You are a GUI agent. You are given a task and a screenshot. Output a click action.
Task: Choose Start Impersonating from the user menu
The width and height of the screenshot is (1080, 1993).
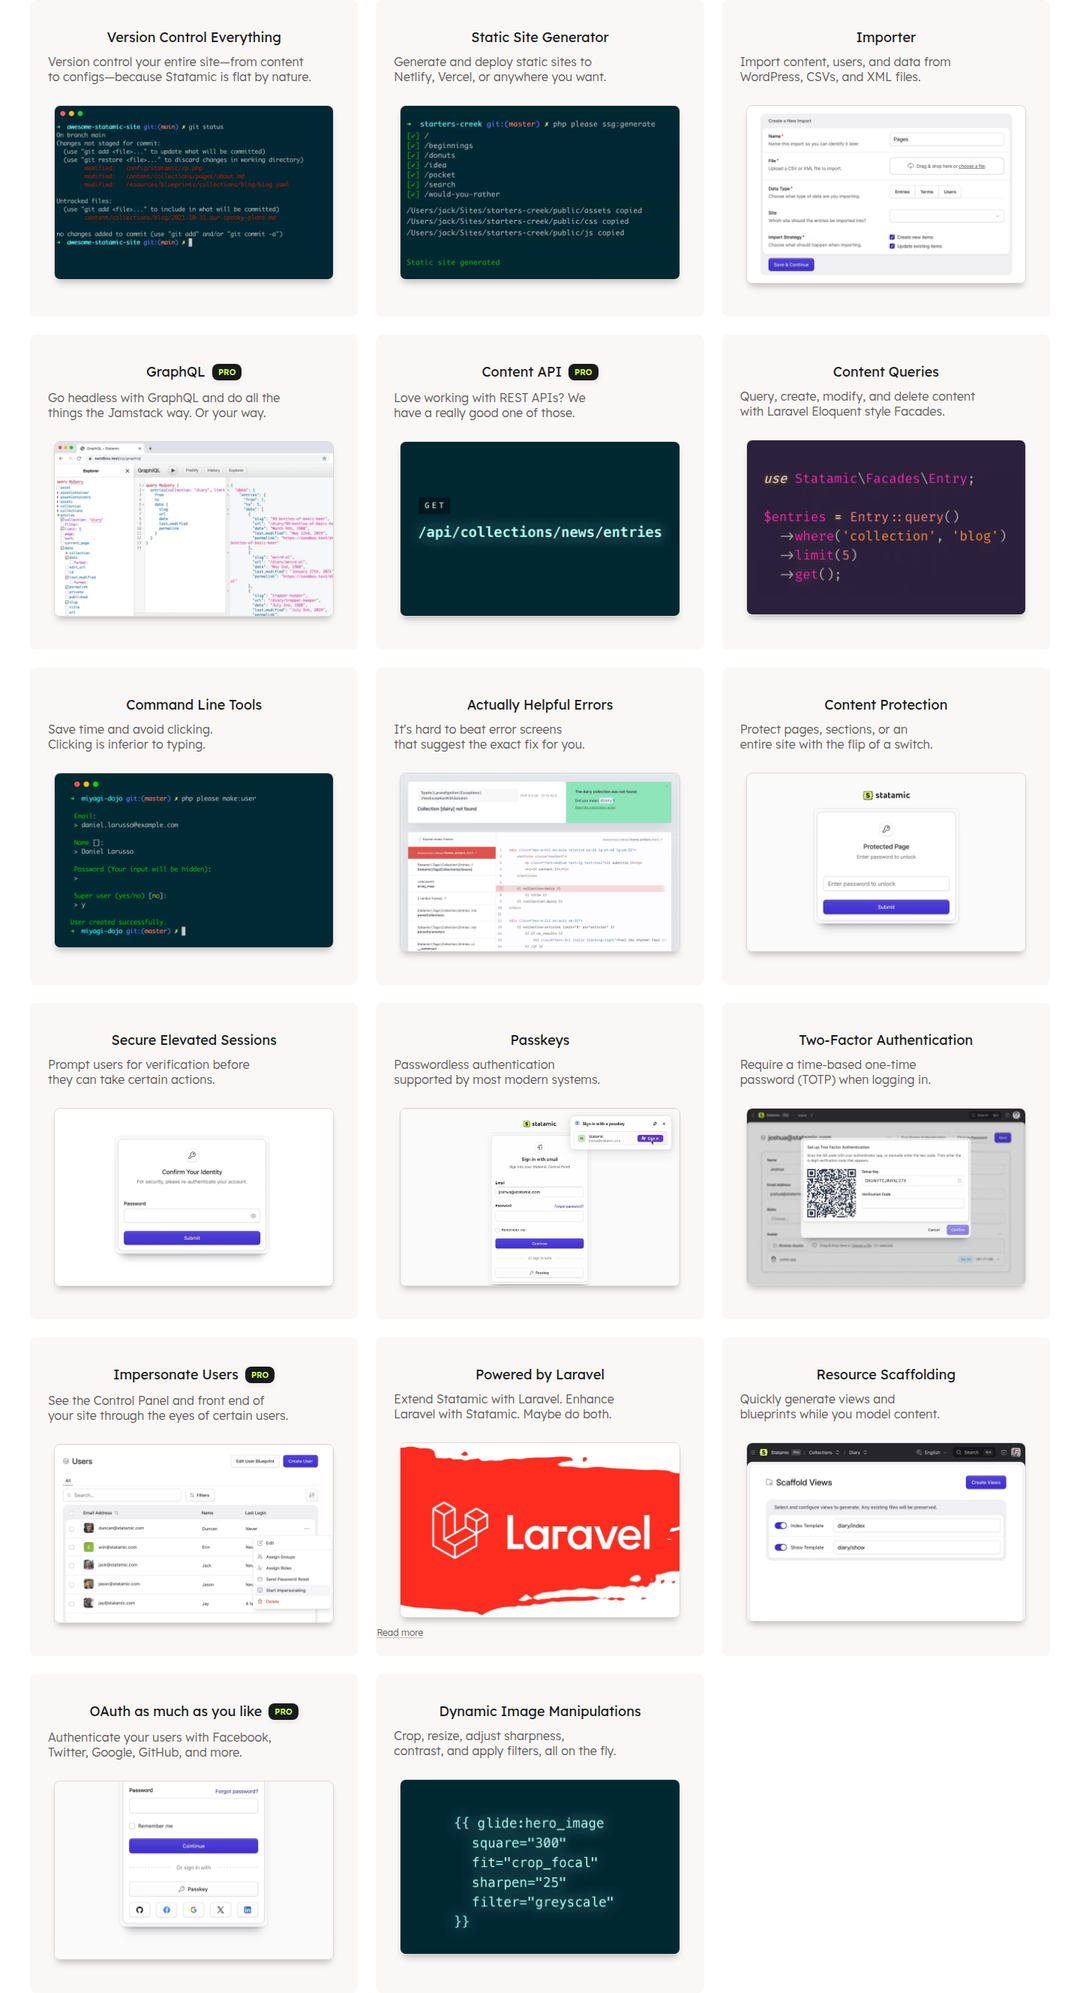click(x=293, y=1590)
